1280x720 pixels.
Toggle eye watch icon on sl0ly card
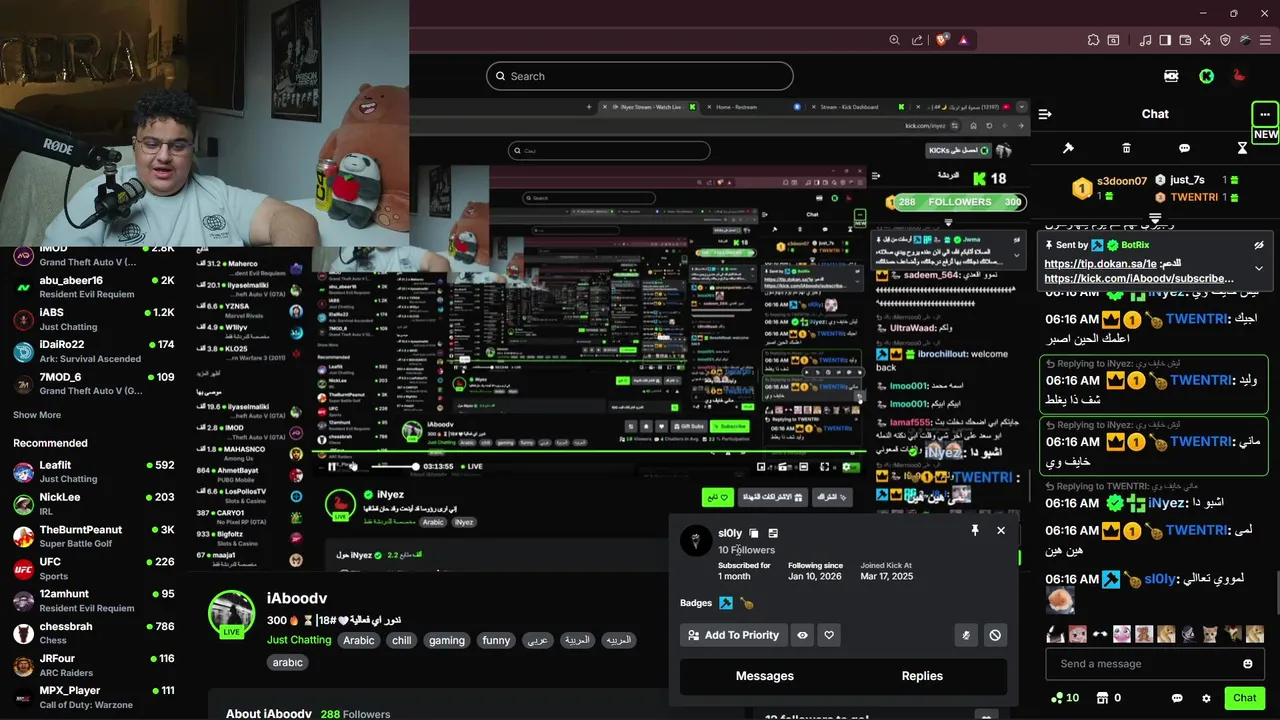[x=802, y=635]
